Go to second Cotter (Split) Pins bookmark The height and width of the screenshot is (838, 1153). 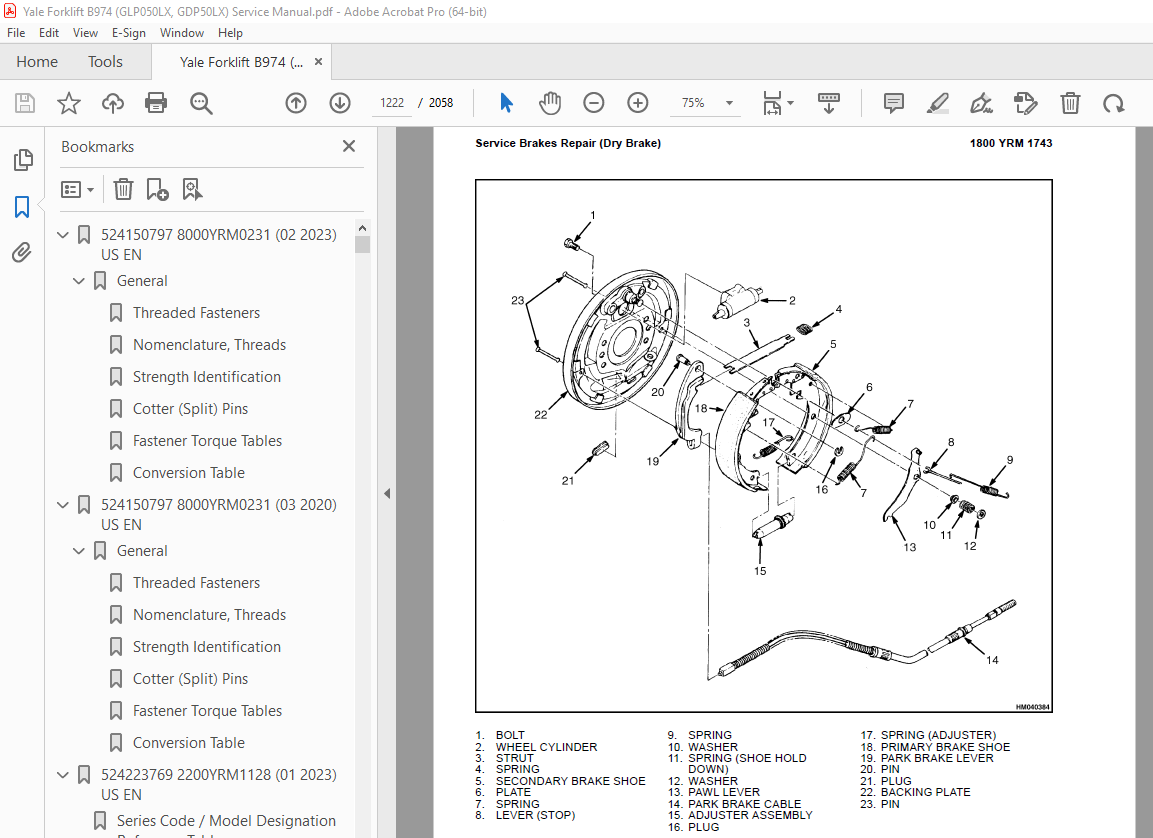[x=190, y=678]
